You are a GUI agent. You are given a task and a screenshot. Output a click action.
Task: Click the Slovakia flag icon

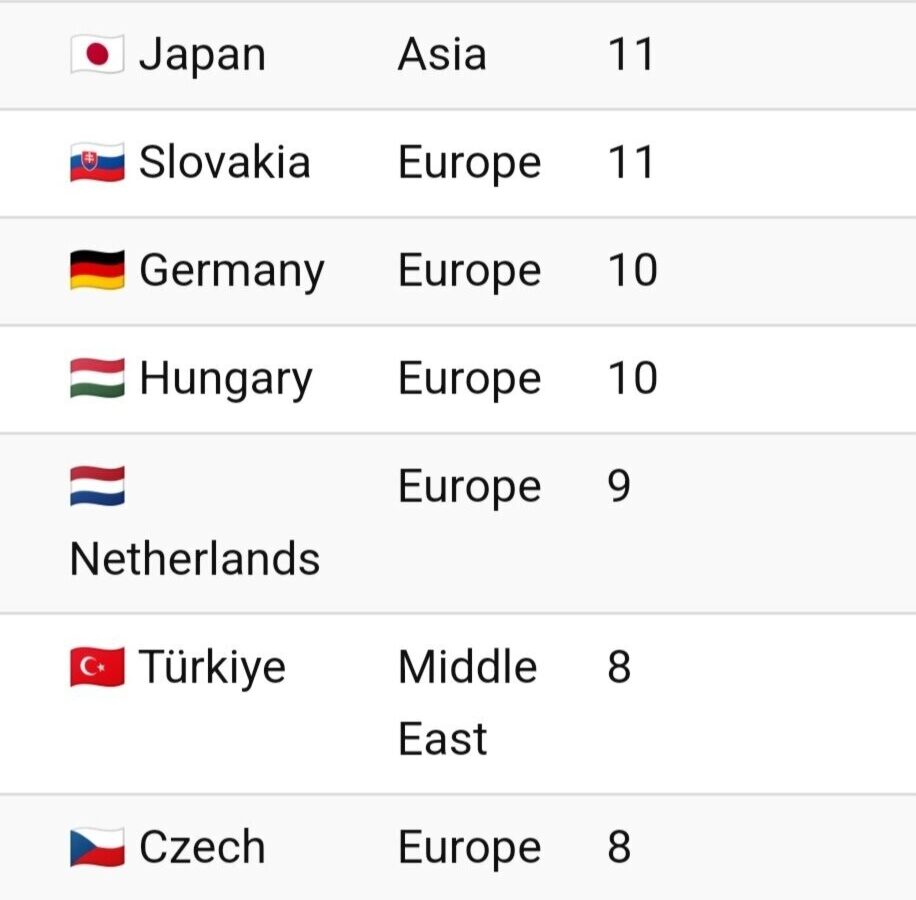click(97, 162)
